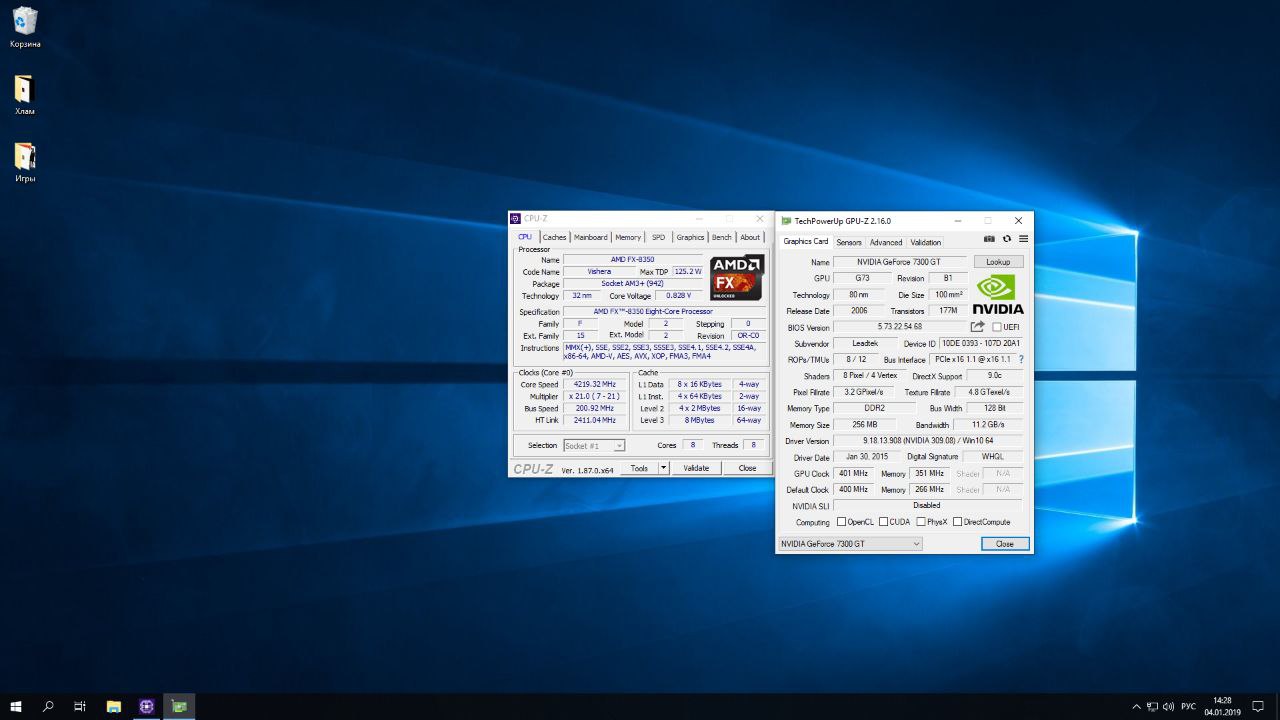Click the Core Speed value 4219.32 MHz
1280x720 pixels.
595,384
